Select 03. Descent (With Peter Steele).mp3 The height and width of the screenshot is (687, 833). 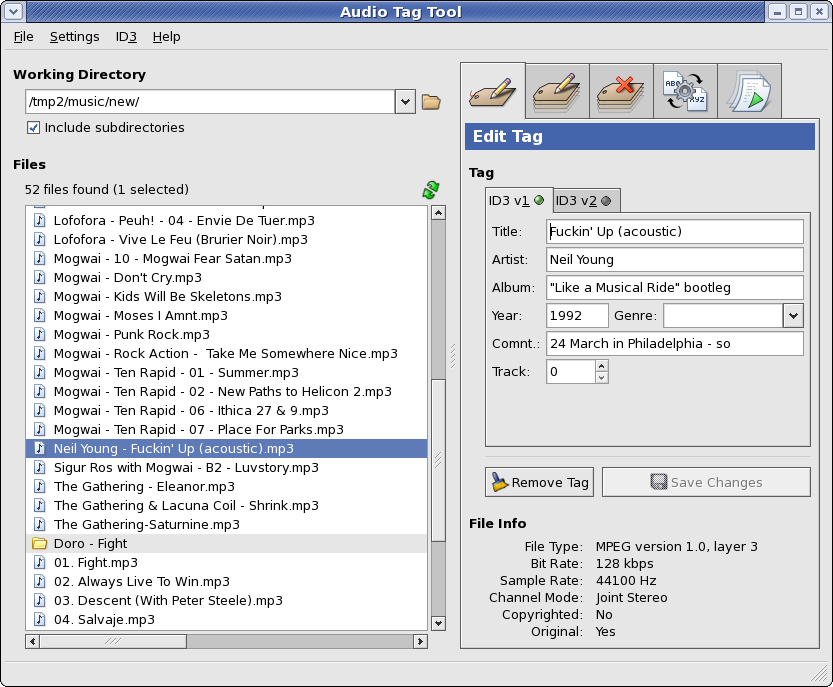226,600
